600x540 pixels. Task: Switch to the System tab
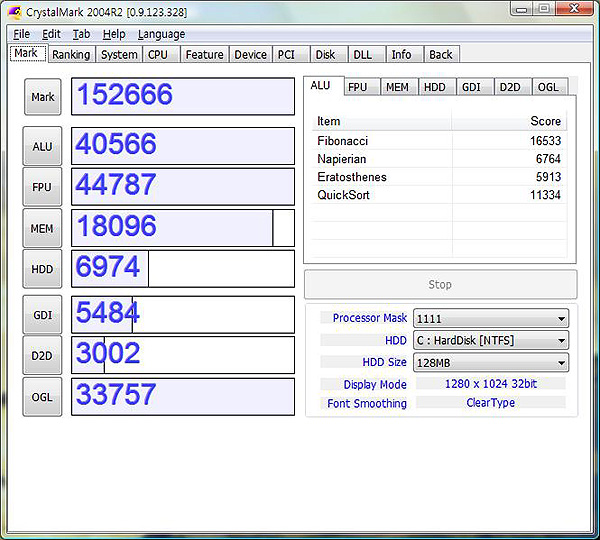click(119, 55)
